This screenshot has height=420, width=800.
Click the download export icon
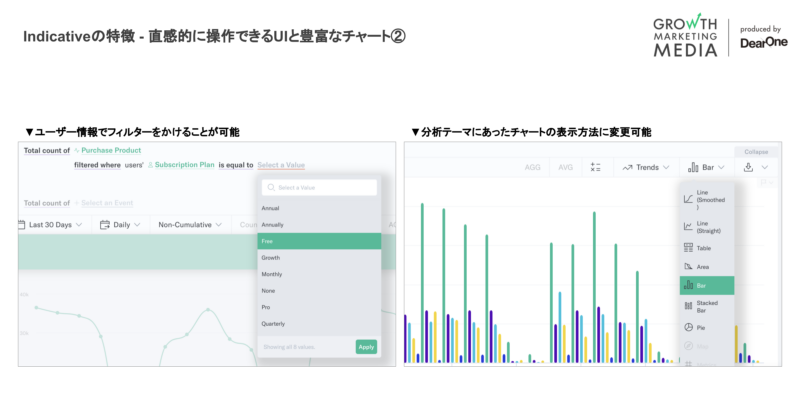click(x=748, y=167)
